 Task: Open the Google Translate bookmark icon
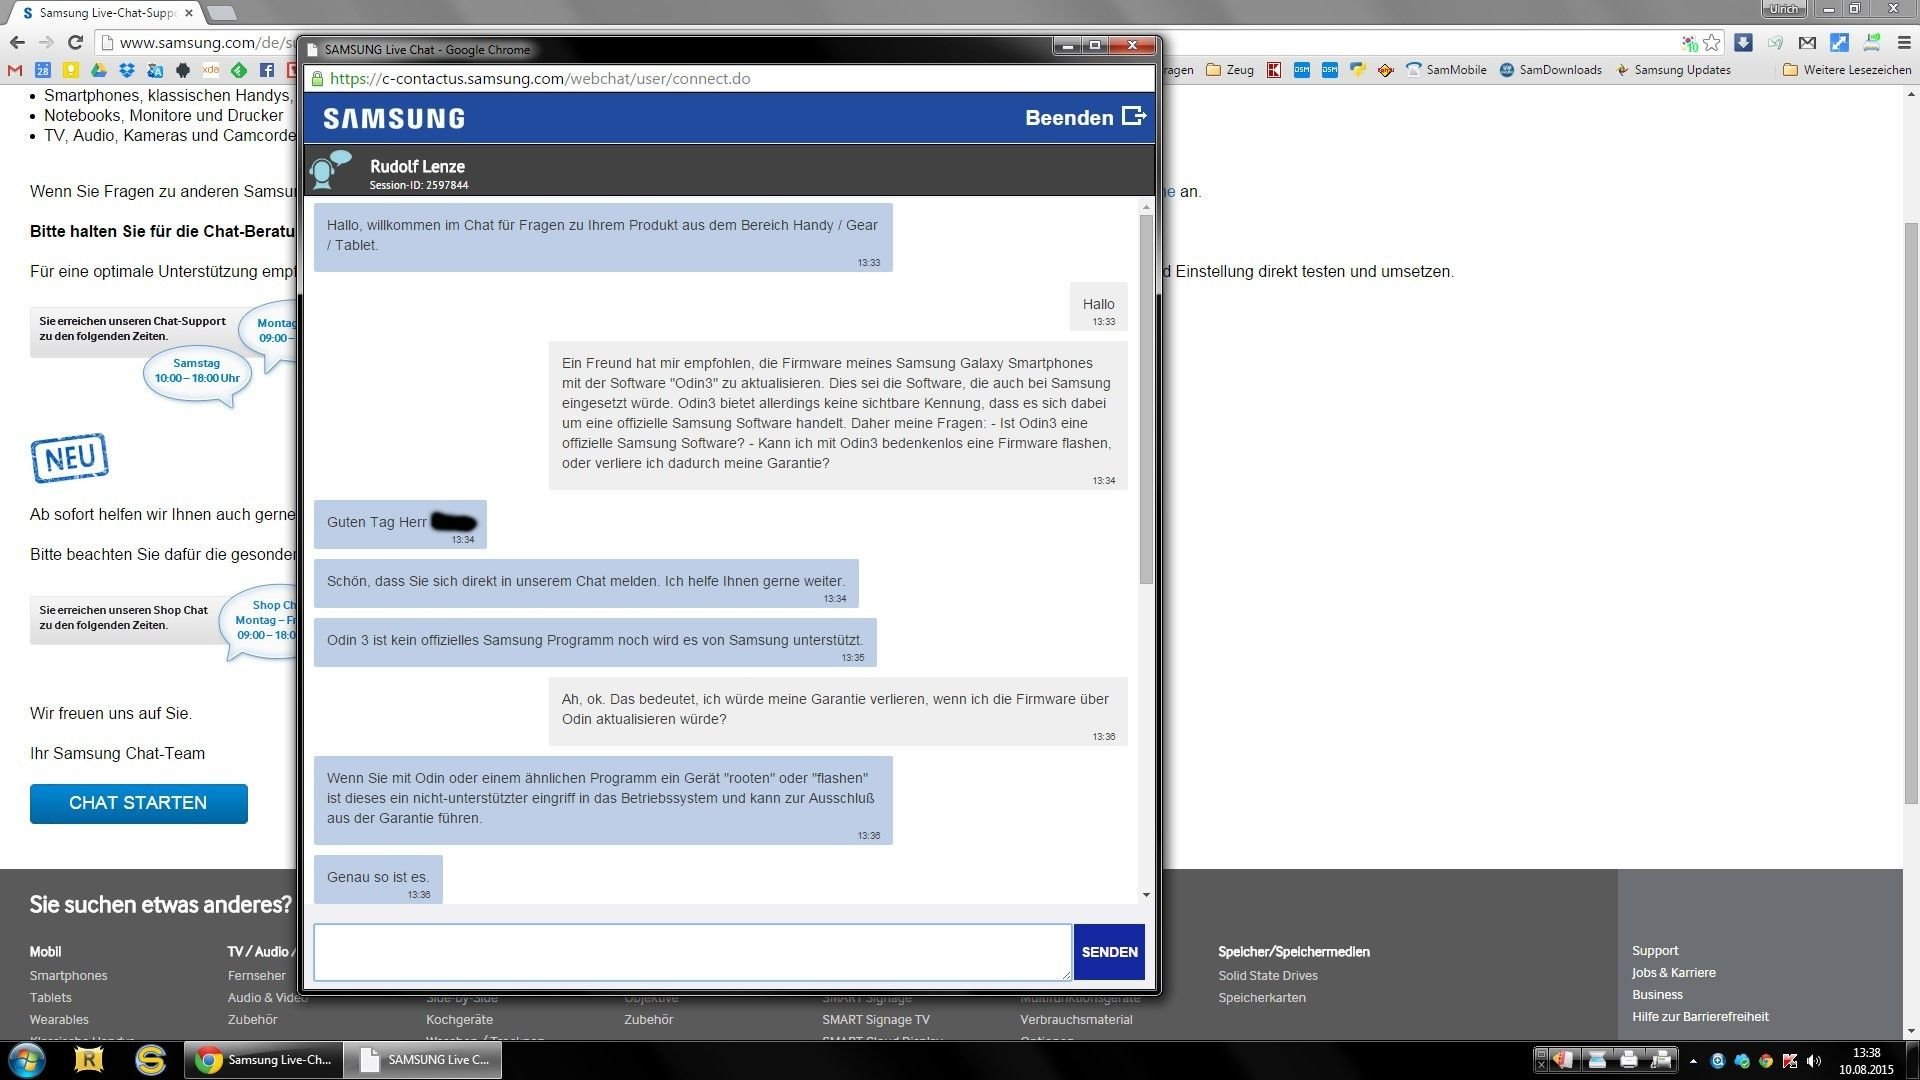154,70
